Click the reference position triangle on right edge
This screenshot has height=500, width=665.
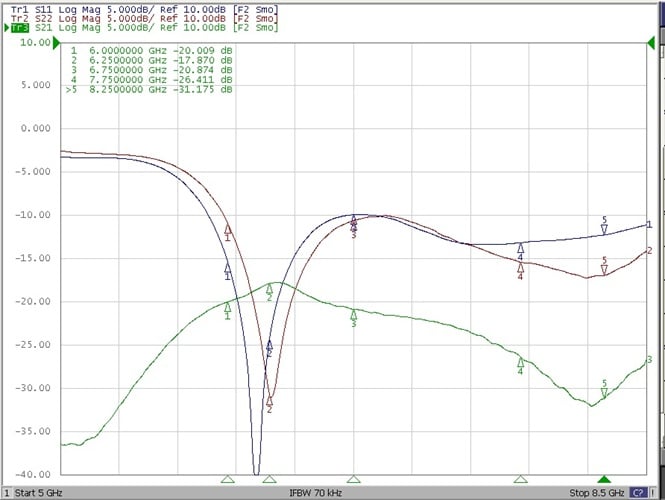coord(651,42)
